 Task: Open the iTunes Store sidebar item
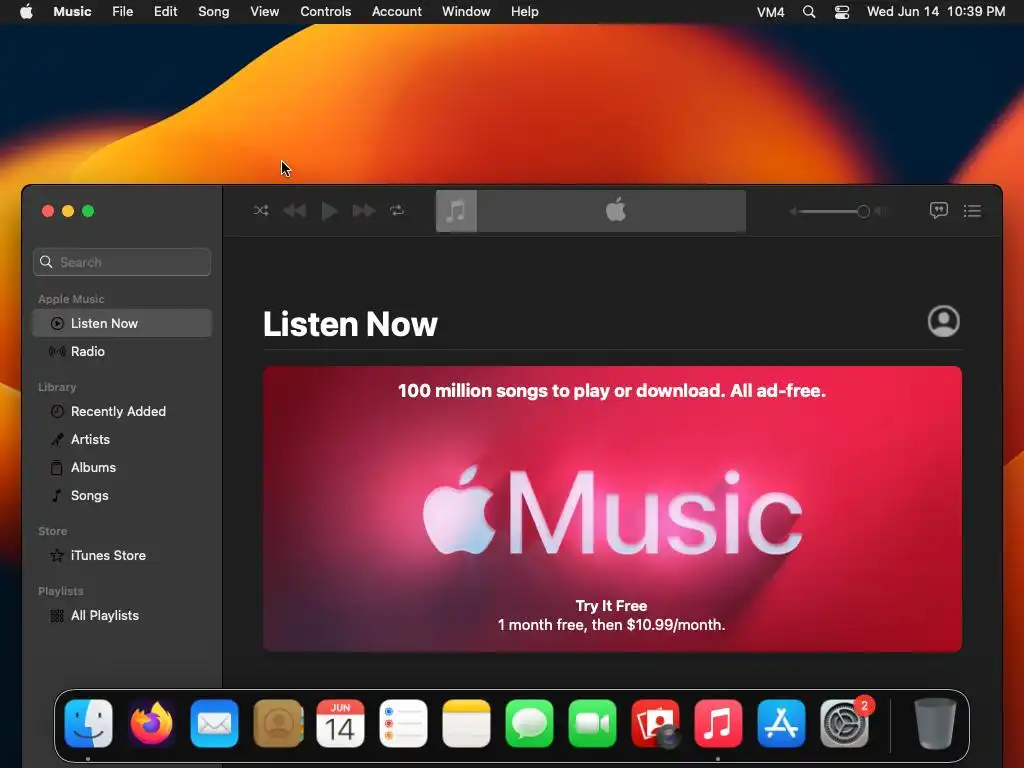[x=122, y=556]
